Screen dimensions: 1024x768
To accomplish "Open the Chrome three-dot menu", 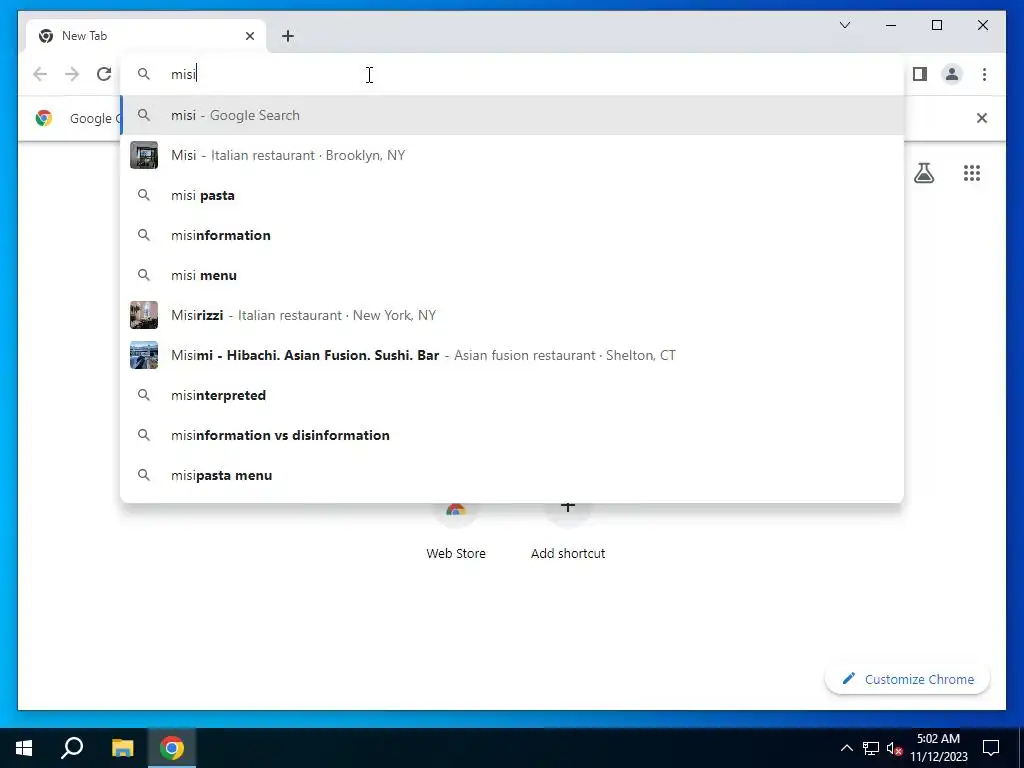I will point(984,74).
